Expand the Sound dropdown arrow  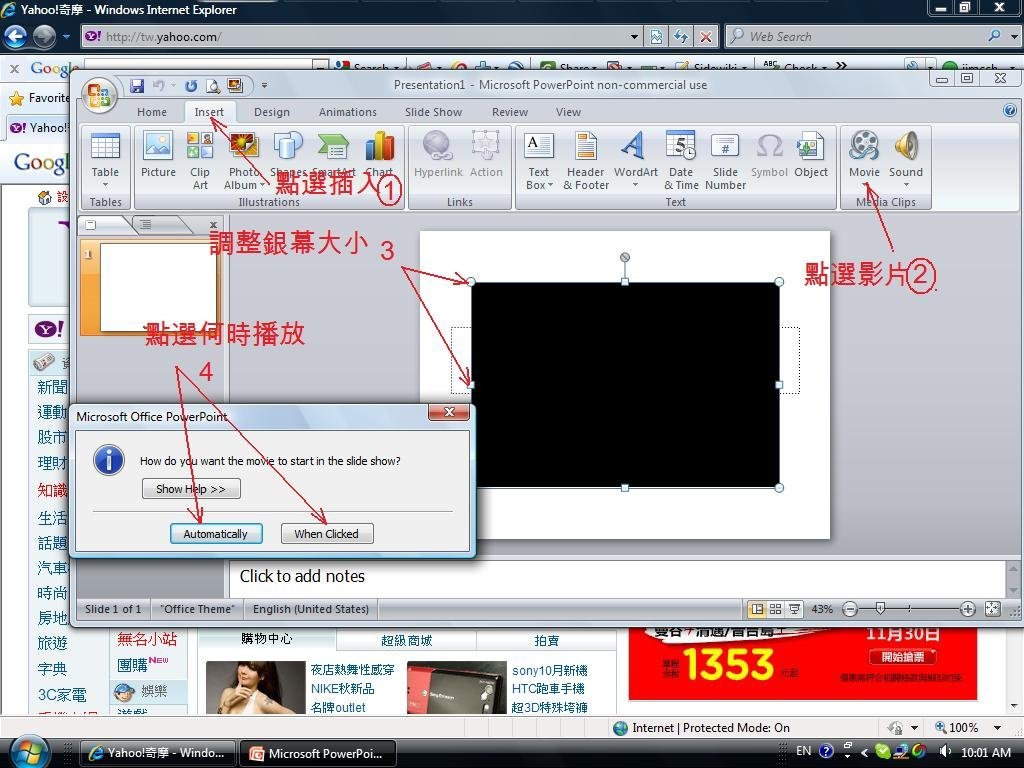[x=906, y=185]
